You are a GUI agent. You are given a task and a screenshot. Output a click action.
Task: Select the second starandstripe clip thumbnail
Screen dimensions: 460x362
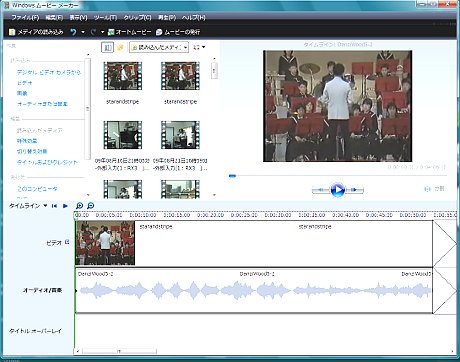click(180, 76)
